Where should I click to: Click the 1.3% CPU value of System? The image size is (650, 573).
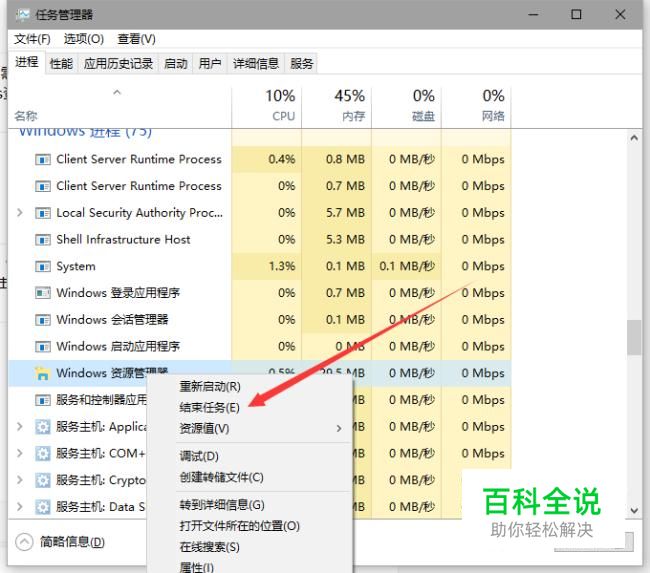tap(282, 266)
